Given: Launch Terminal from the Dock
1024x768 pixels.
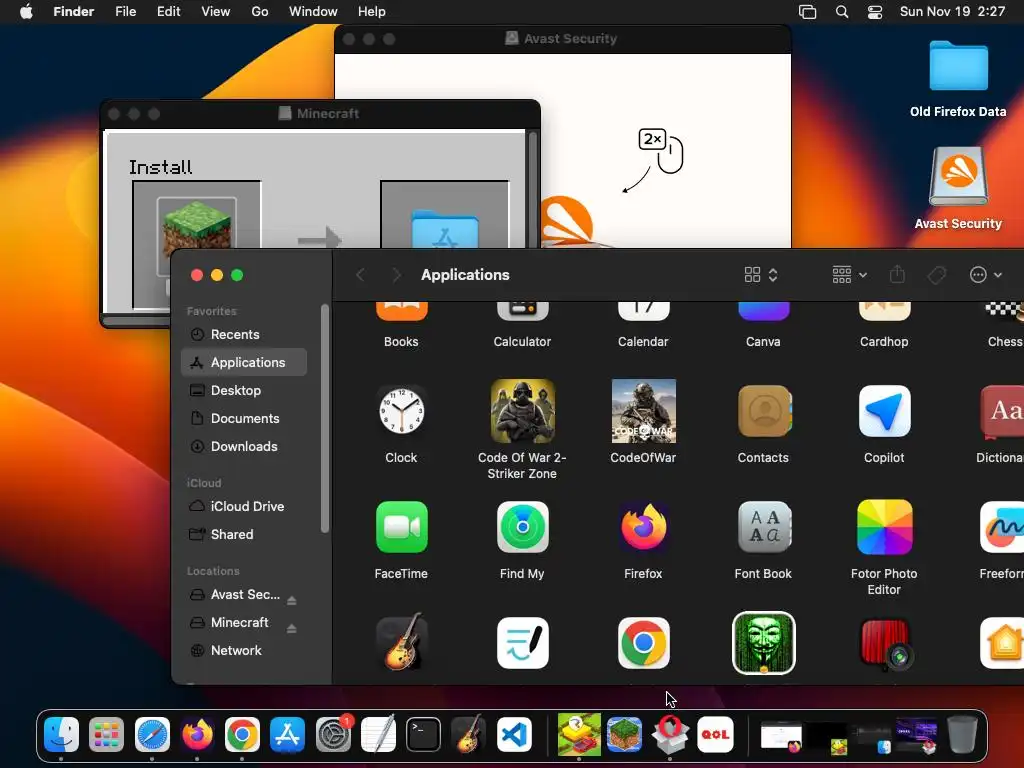Looking at the screenshot, I should pyautogui.click(x=423, y=734).
